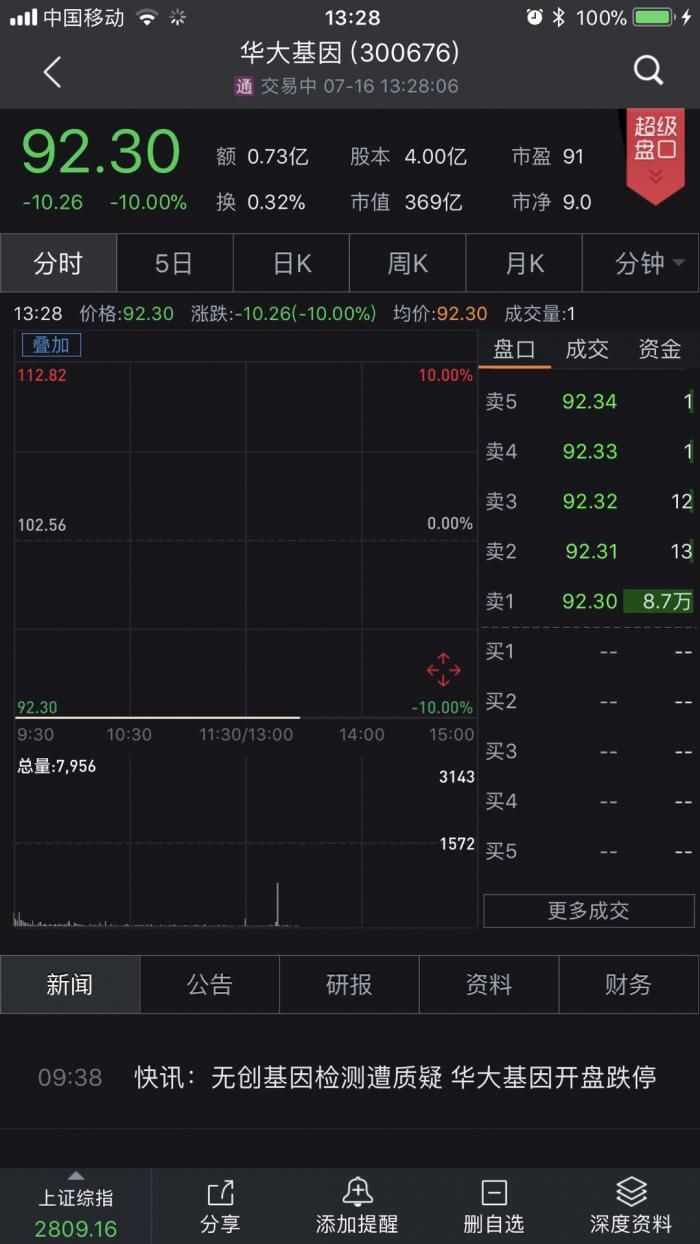Viewport: 700px width, 1244px height.
Task: Select the 盘口 tab
Action: coord(514,349)
